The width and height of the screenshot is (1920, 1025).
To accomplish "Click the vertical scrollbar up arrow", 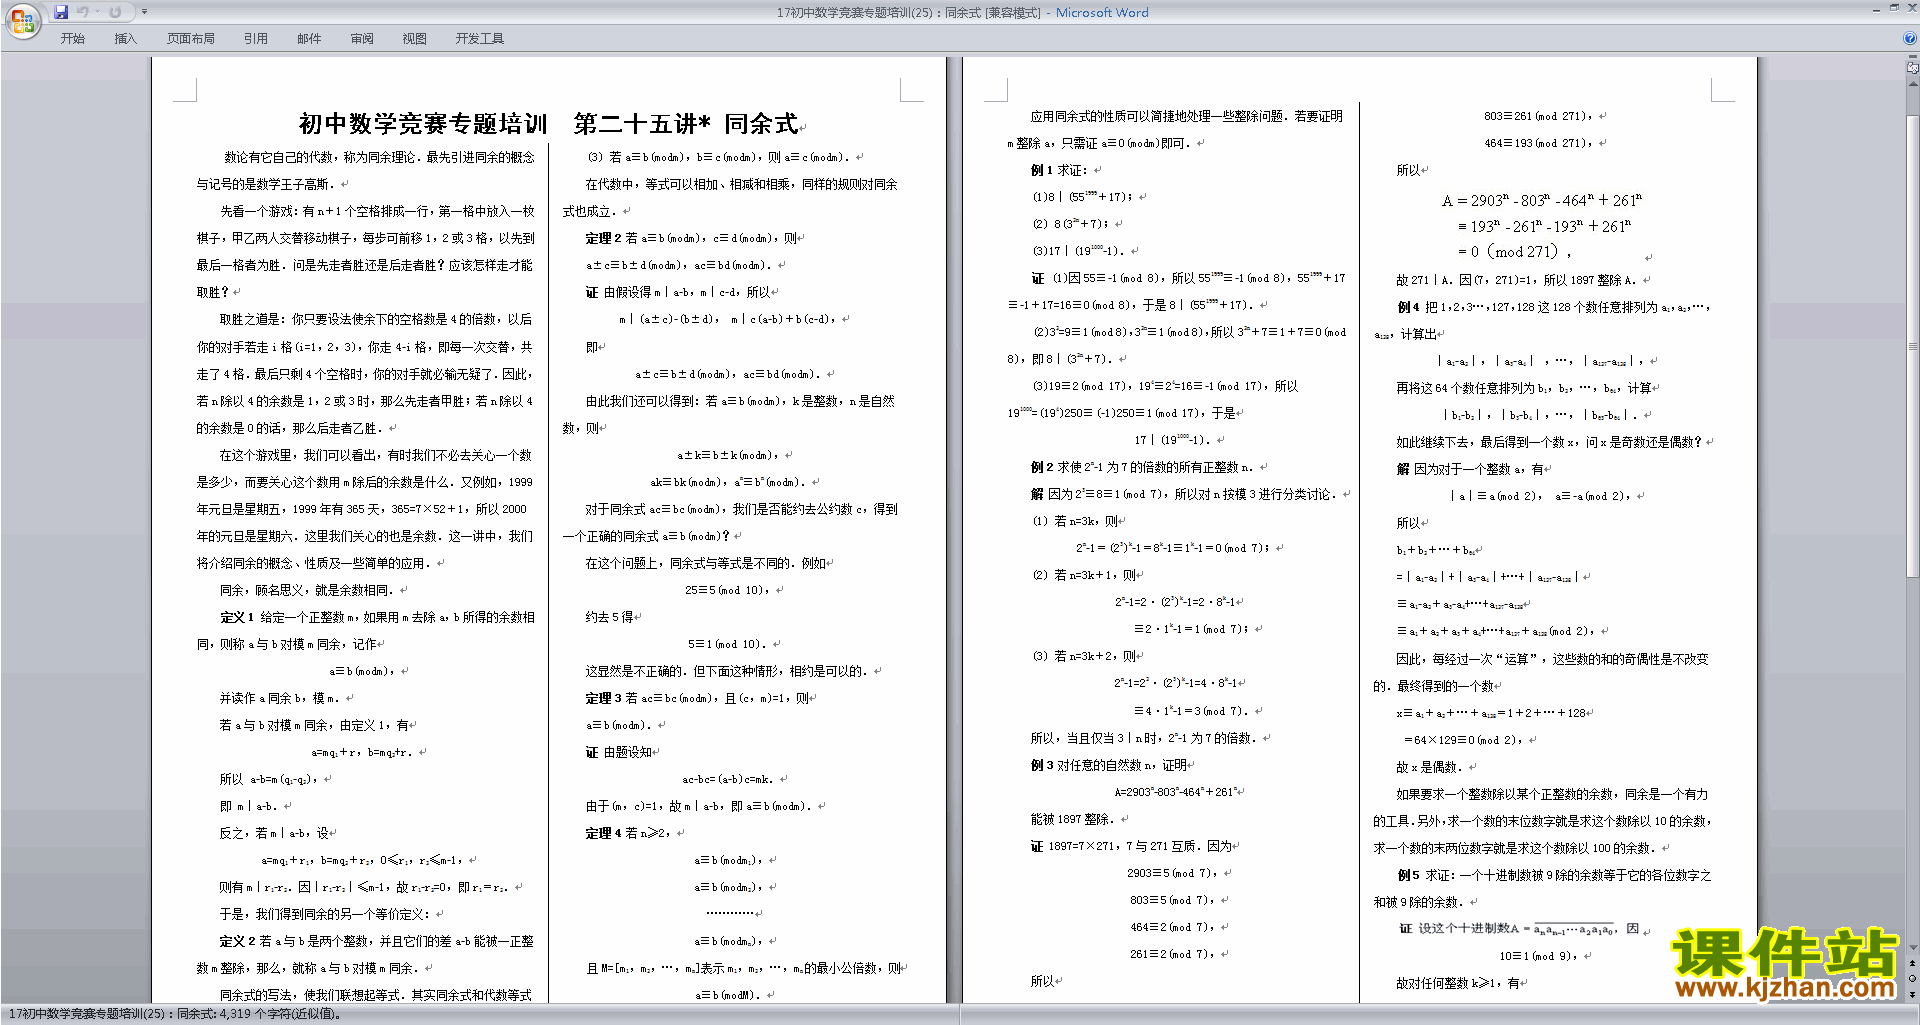I will (1913, 83).
